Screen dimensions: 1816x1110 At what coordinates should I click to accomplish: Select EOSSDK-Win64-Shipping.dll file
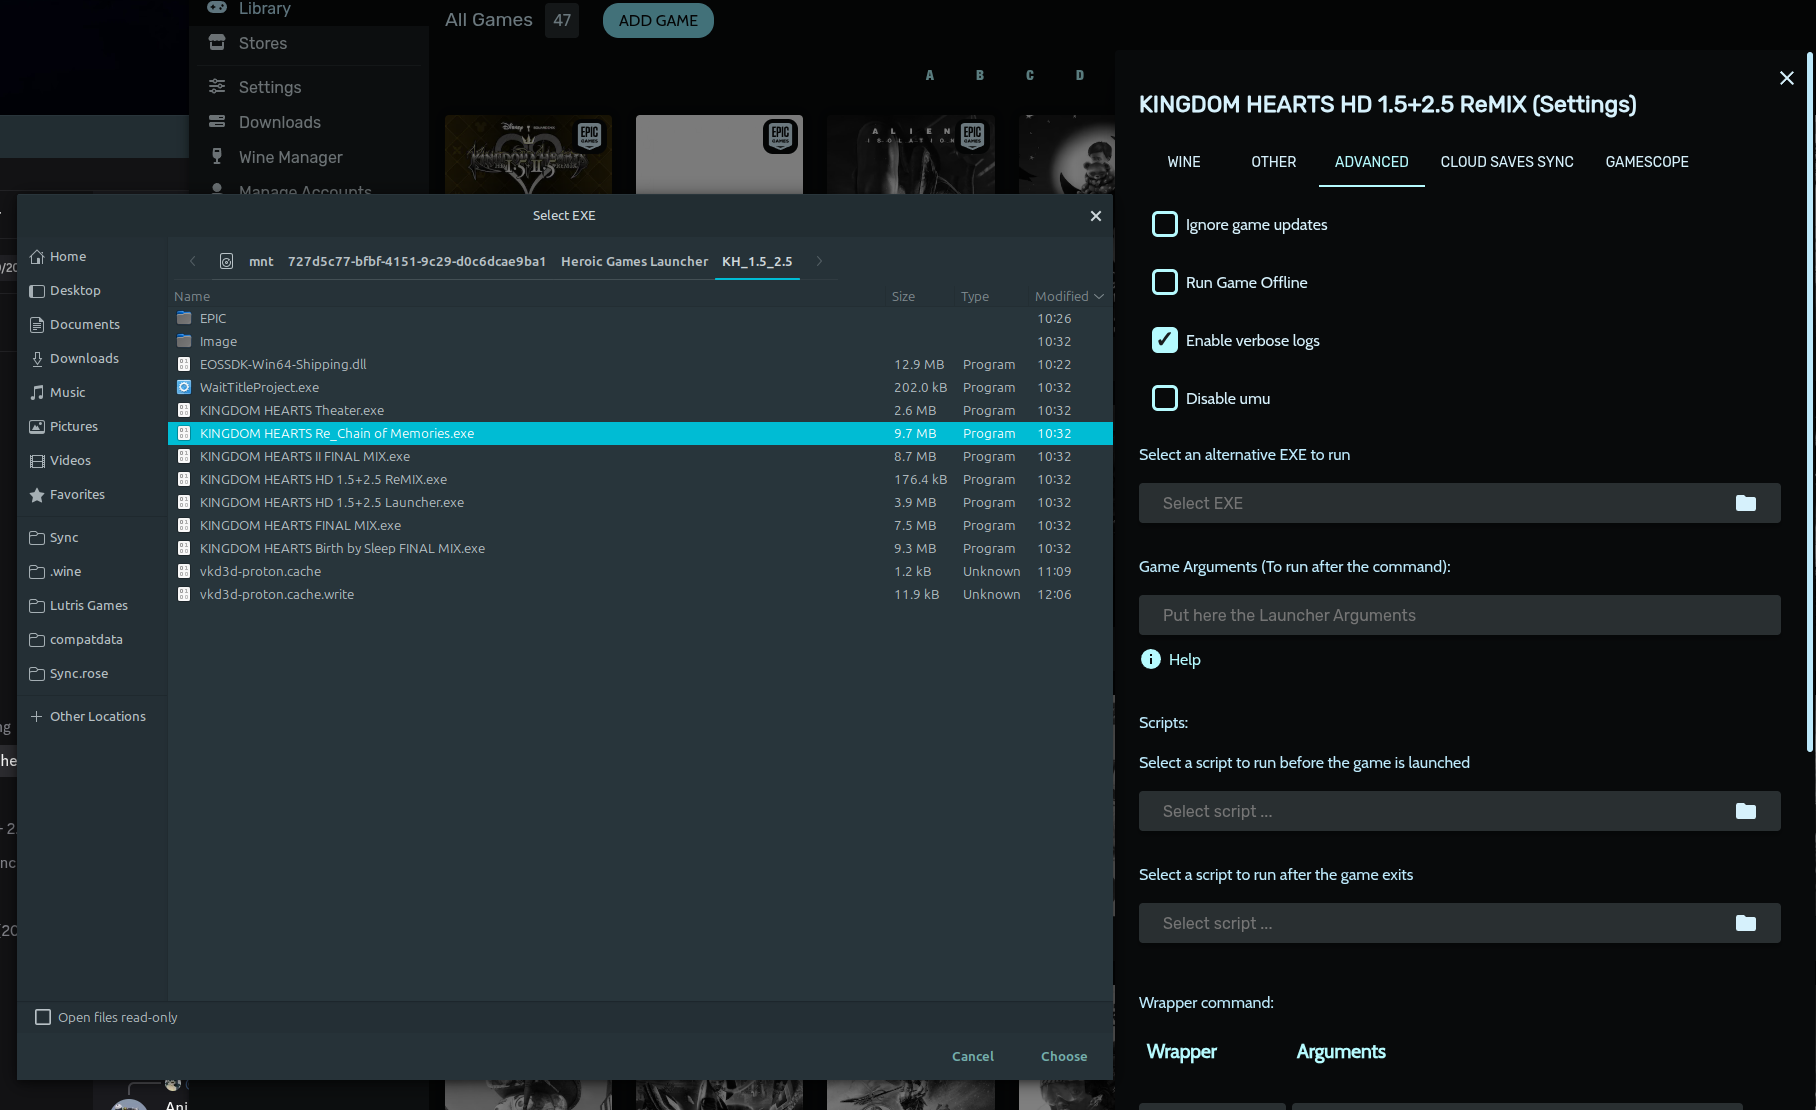point(640,365)
